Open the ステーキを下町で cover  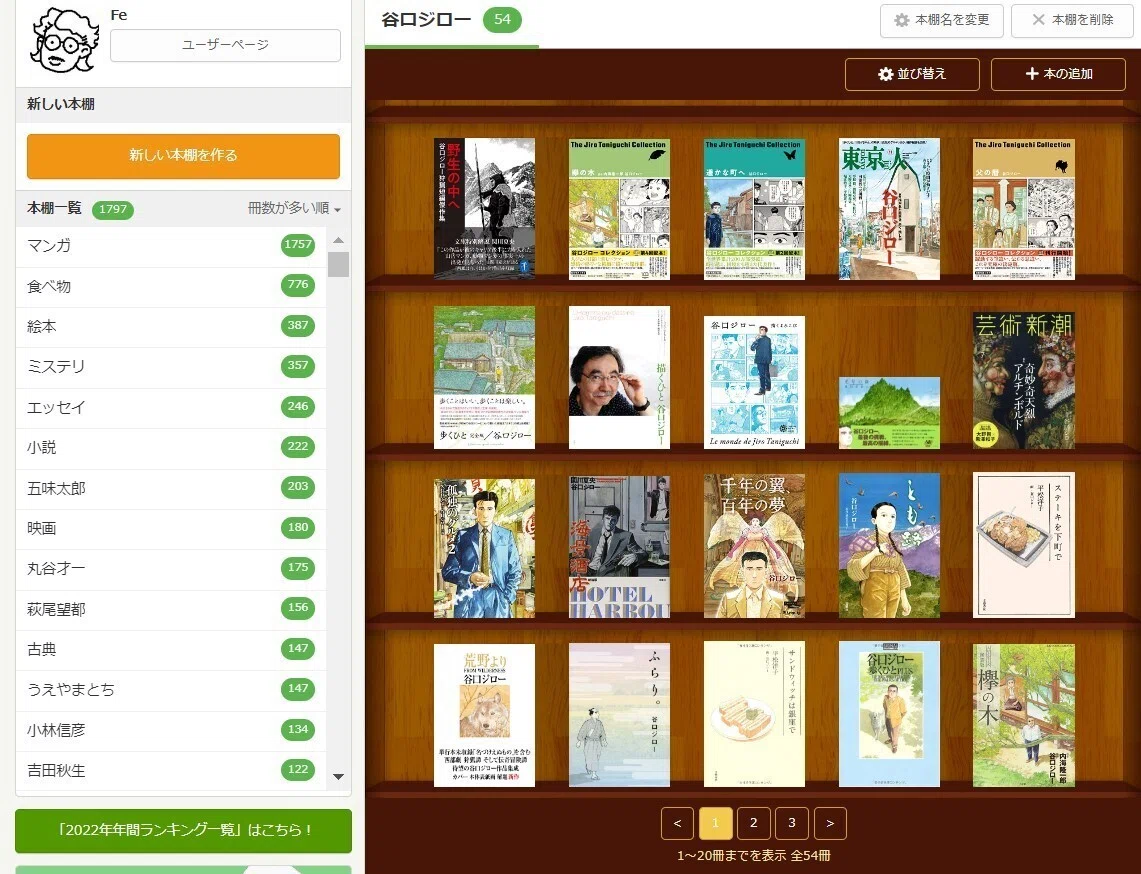tap(1024, 545)
